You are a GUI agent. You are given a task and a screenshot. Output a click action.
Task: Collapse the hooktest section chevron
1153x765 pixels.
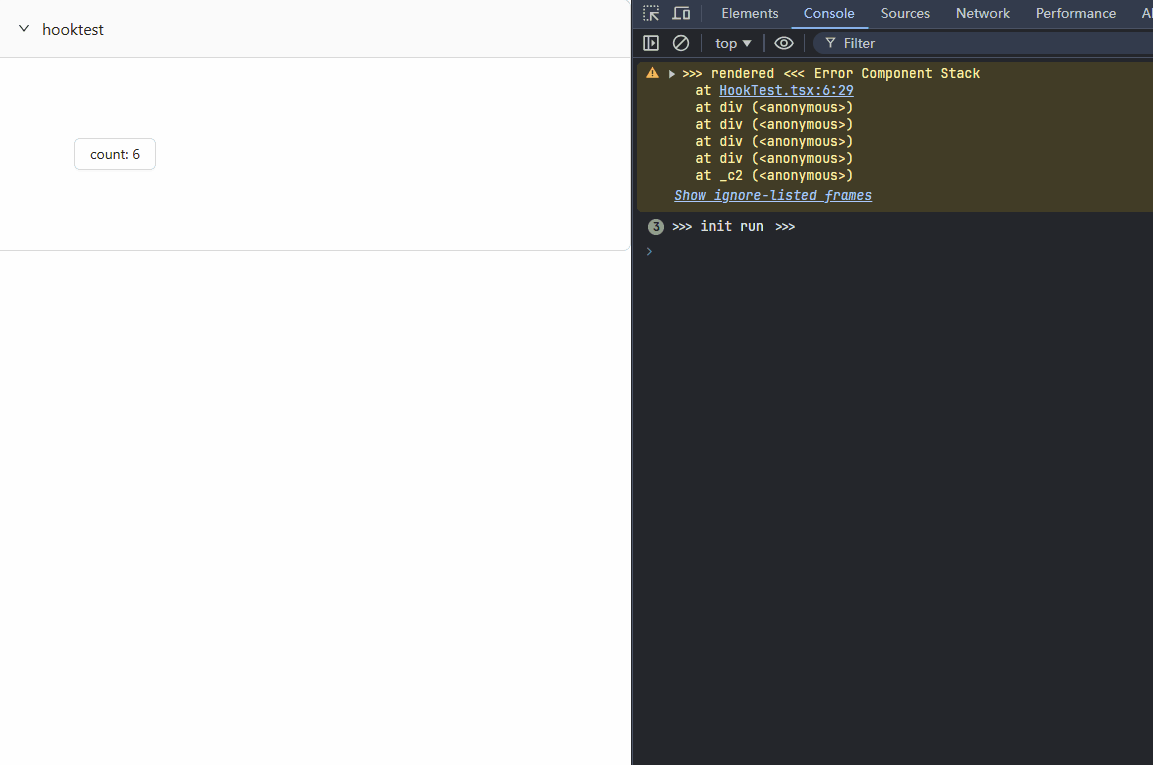pyautogui.click(x=24, y=29)
